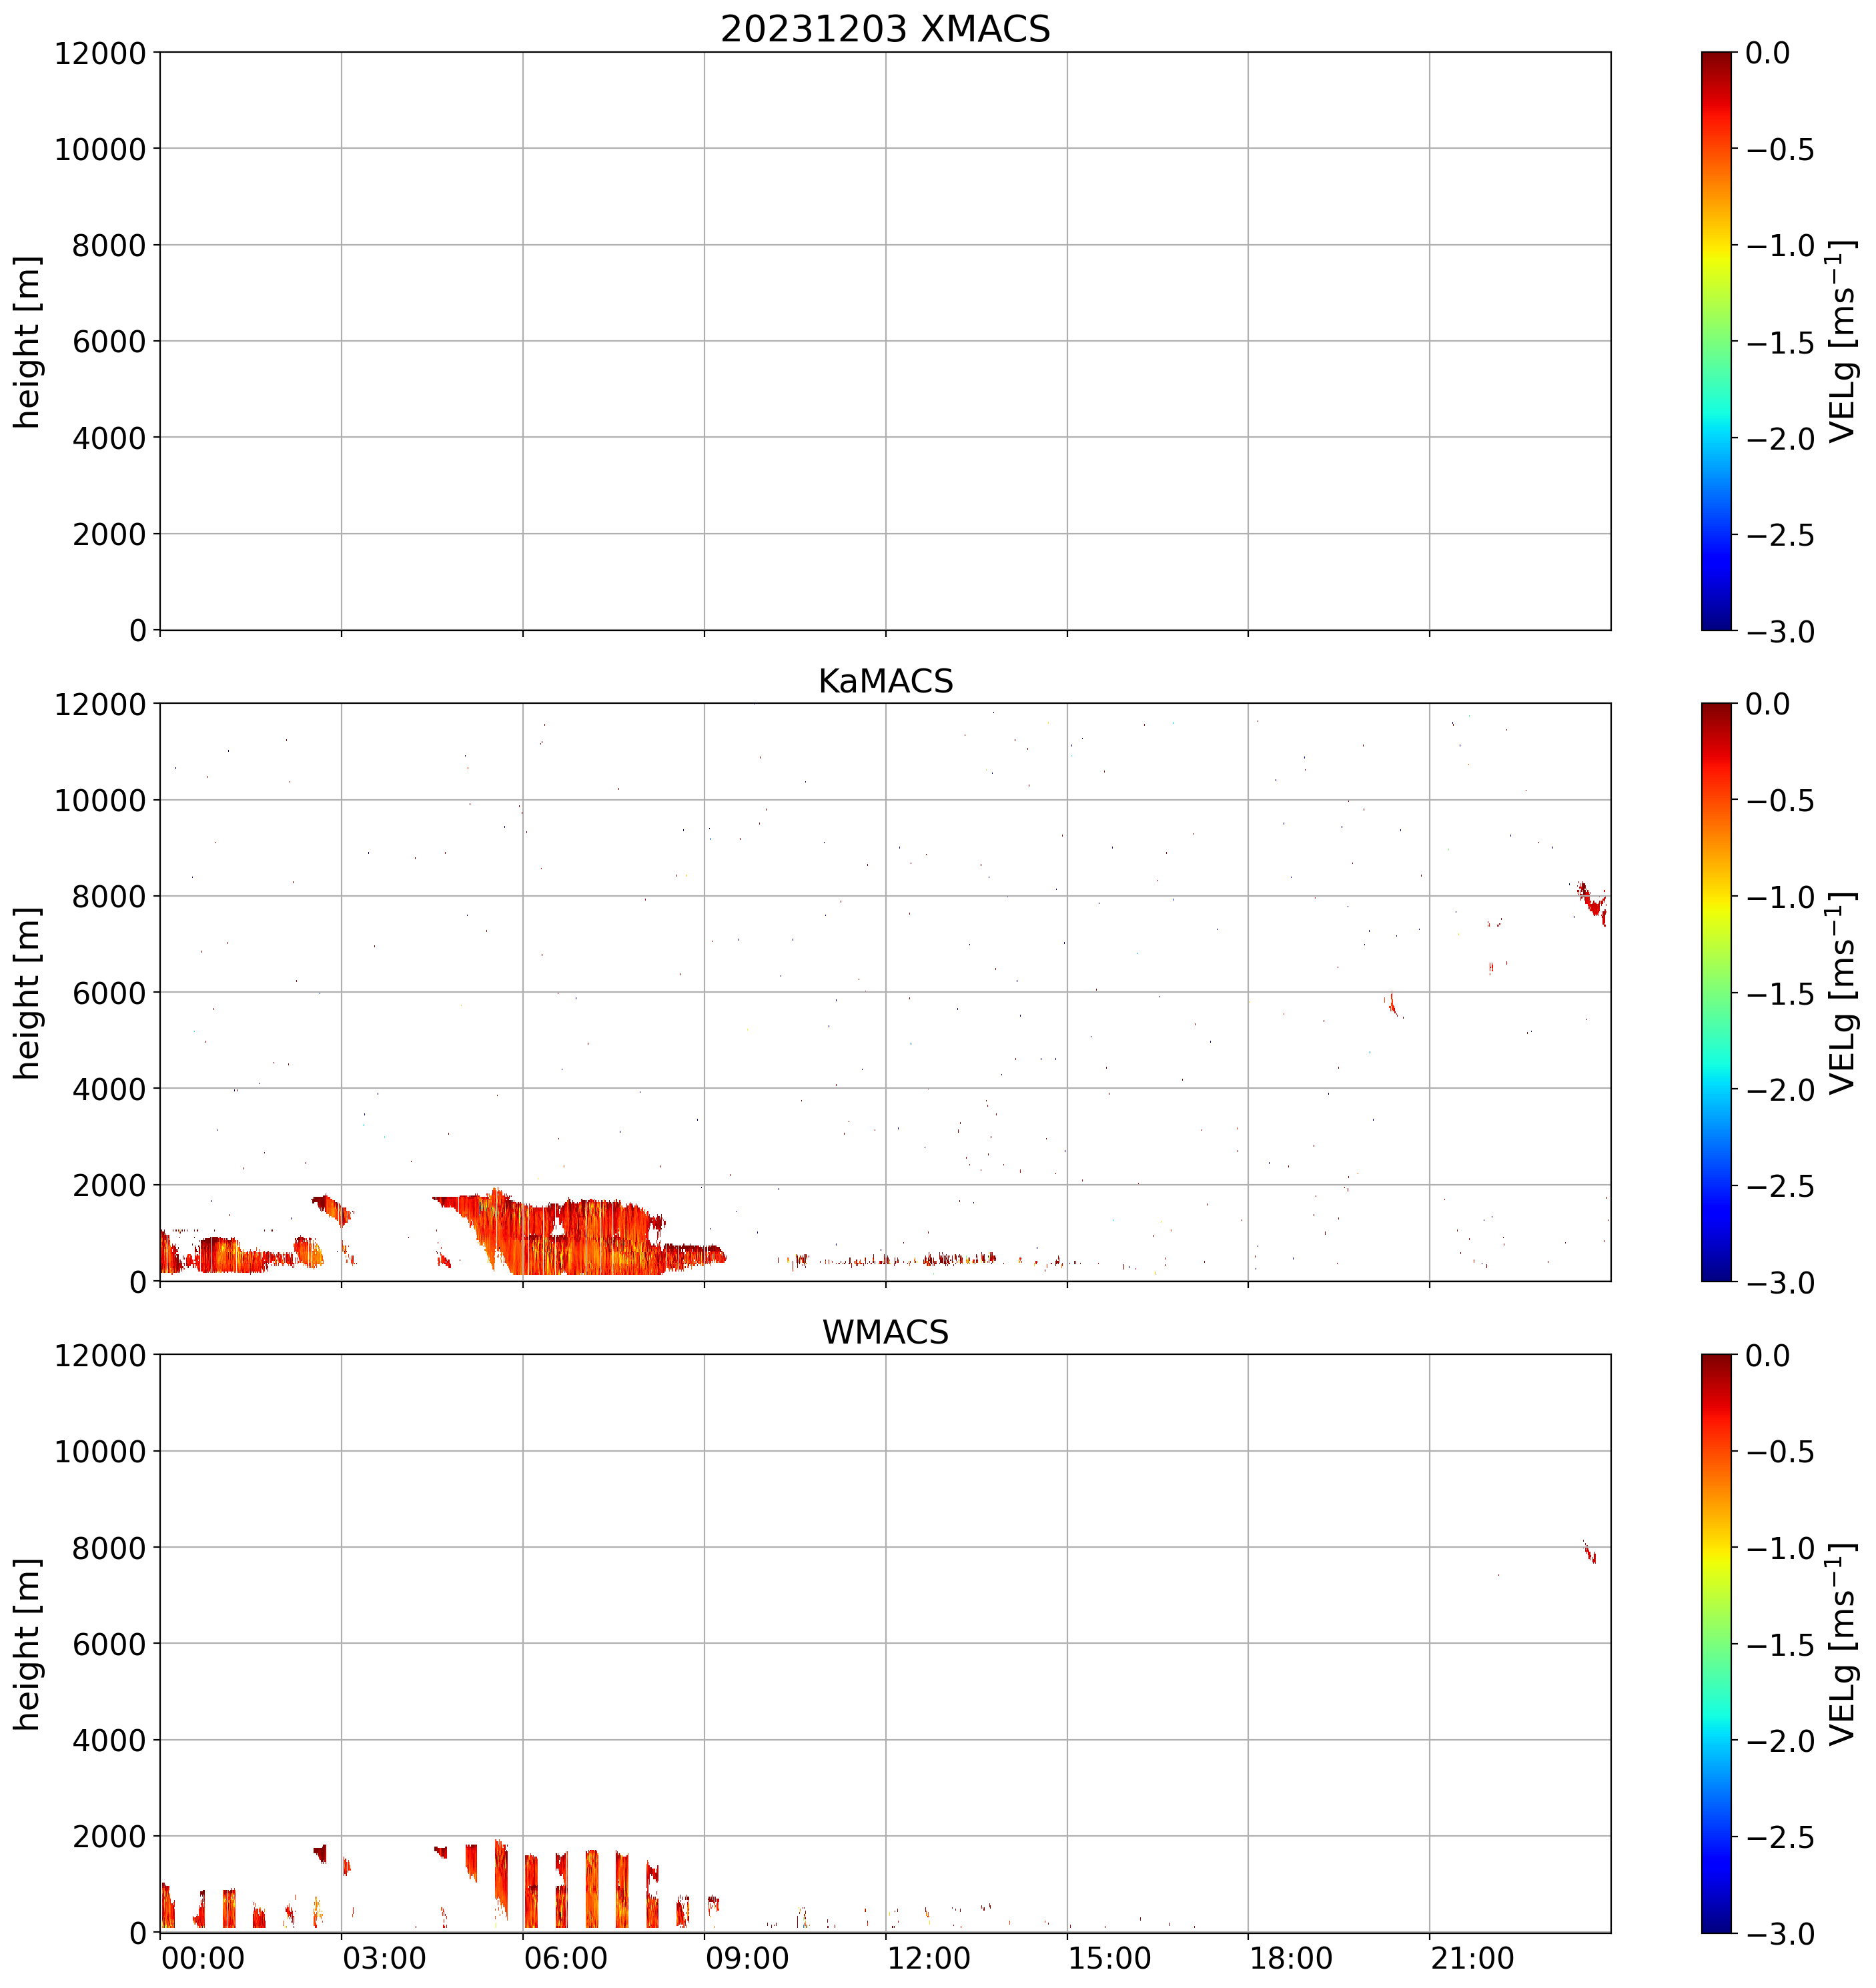Click the 03:00 time axis label

click(x=384, y=1957)
